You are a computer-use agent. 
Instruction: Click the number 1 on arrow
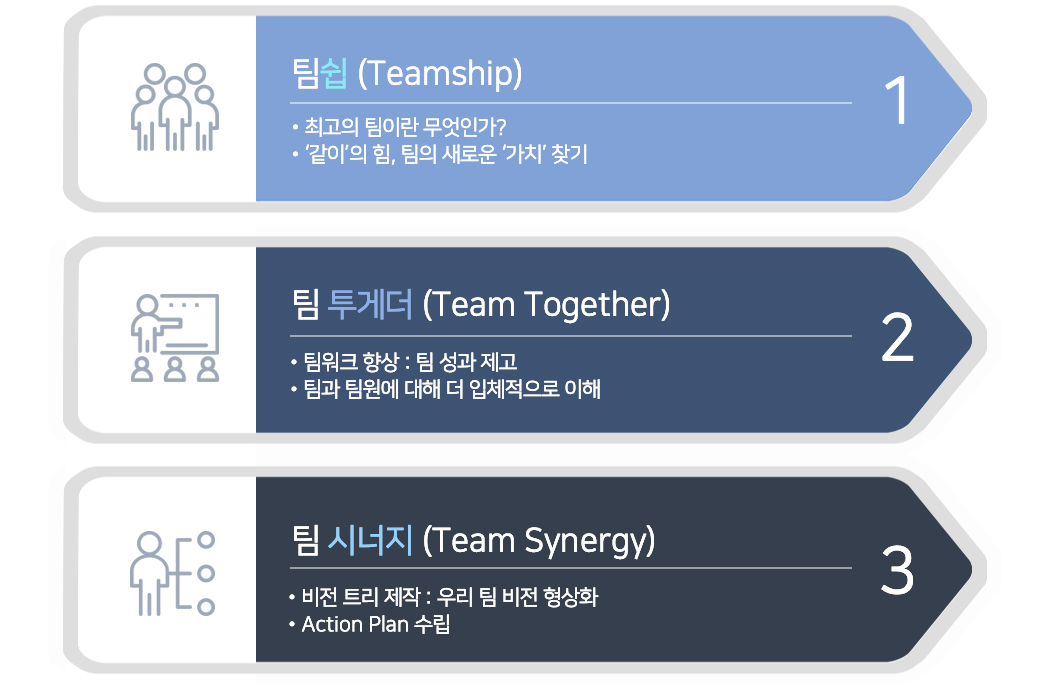[x=897, y=100]
